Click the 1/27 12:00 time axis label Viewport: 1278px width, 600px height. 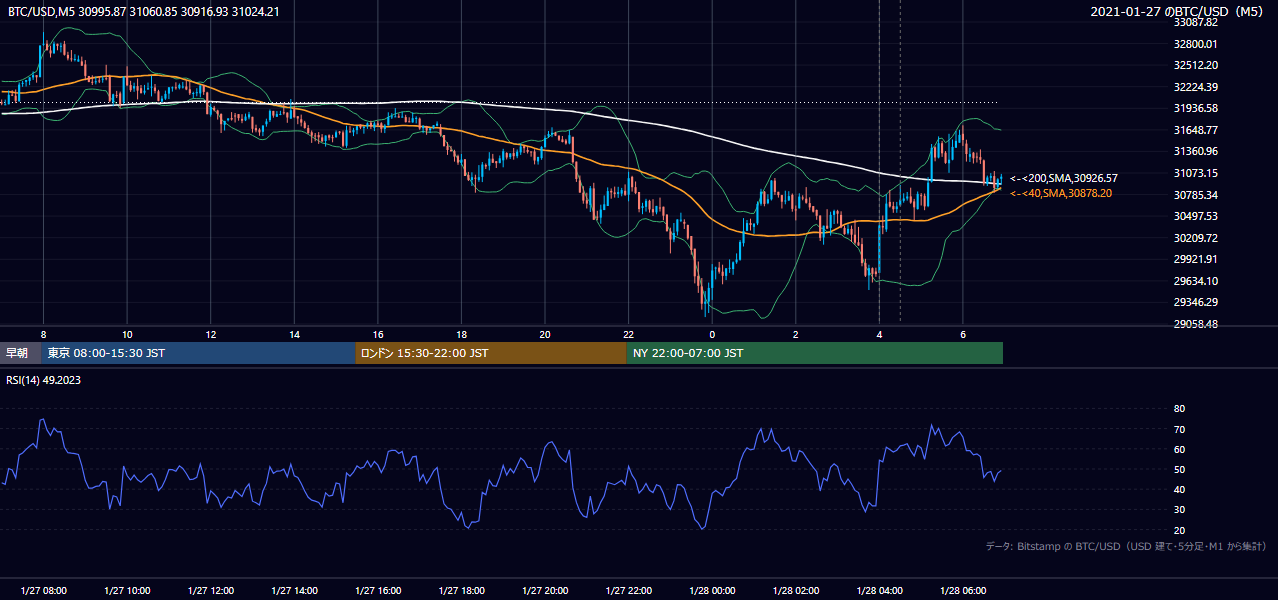(211, 591)
